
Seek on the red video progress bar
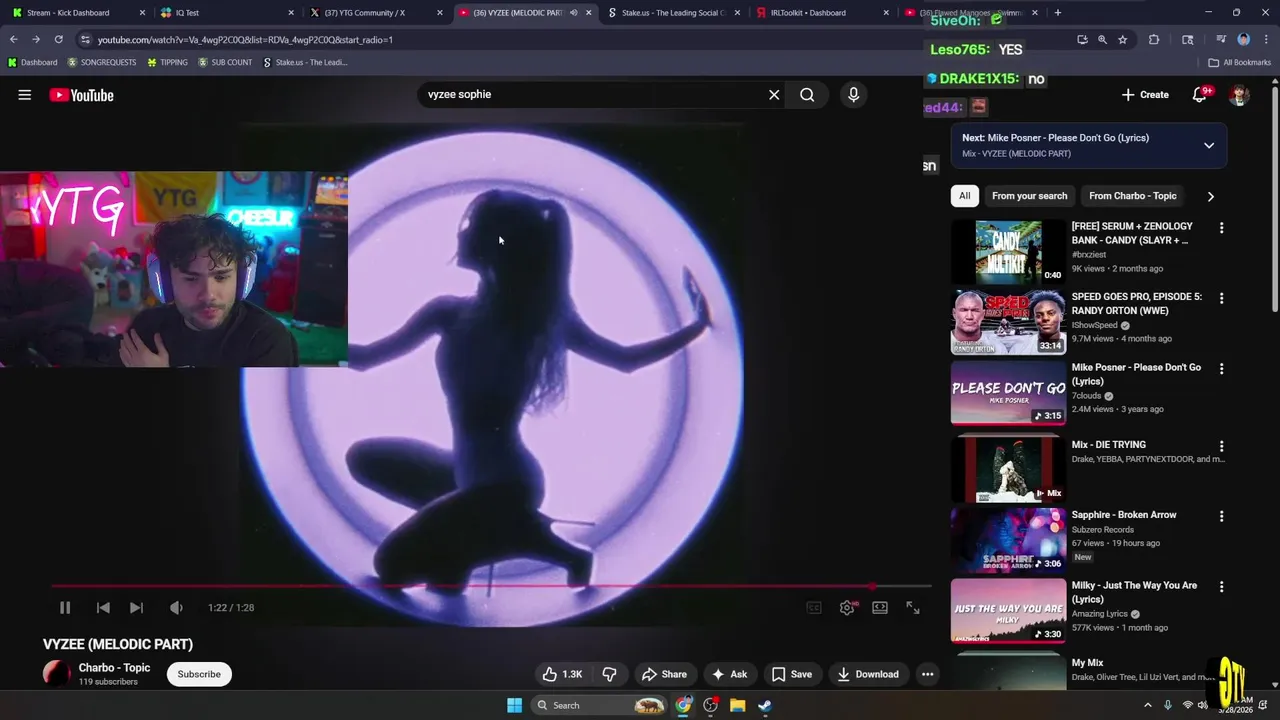click(x=491, y=586)
